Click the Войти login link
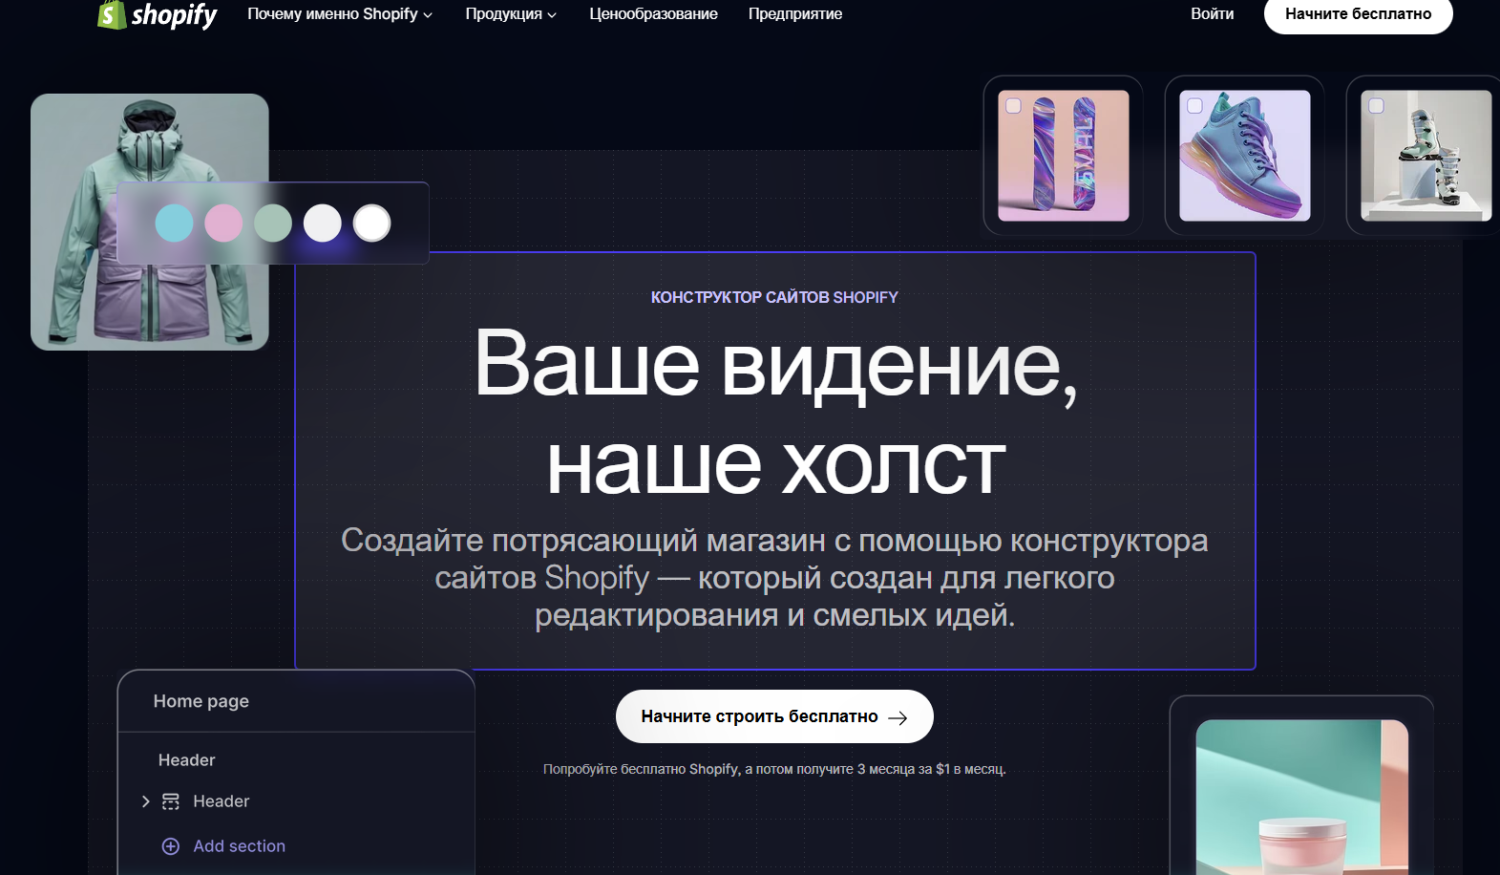The image size is (1500, 875). point(1212,14)
